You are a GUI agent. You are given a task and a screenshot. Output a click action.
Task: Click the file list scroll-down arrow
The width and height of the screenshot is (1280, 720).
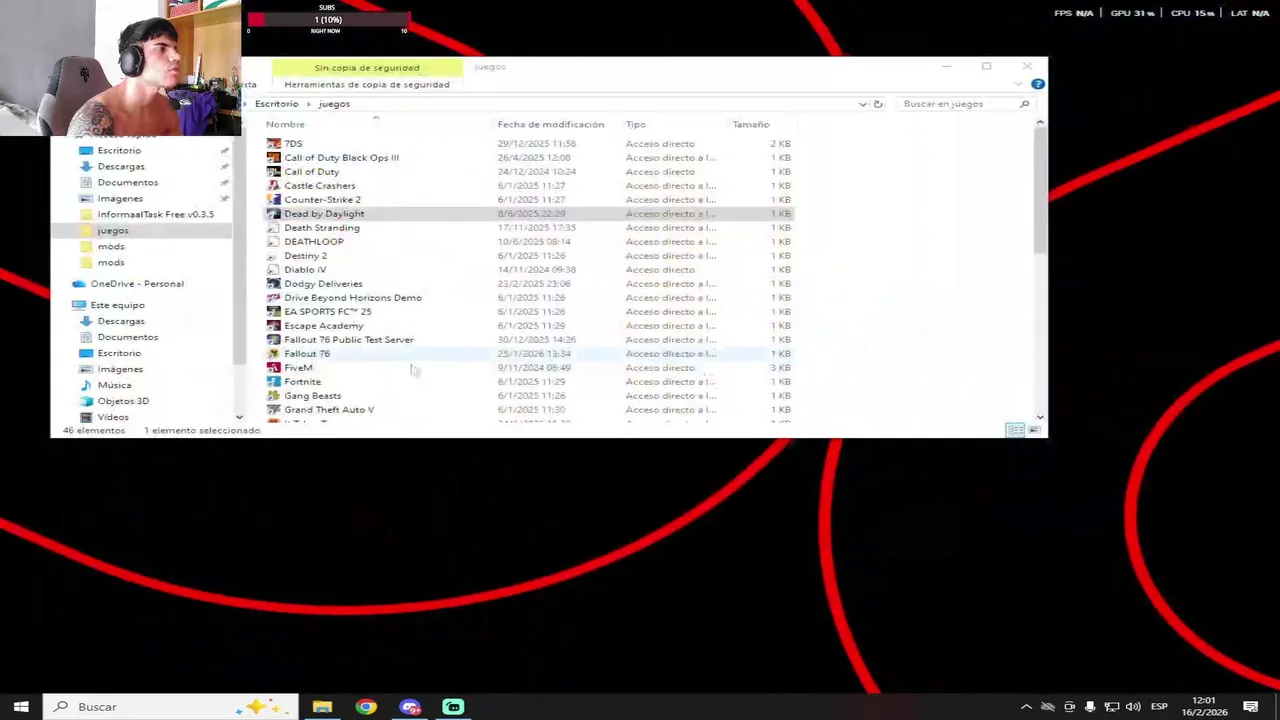point(1040,416)
